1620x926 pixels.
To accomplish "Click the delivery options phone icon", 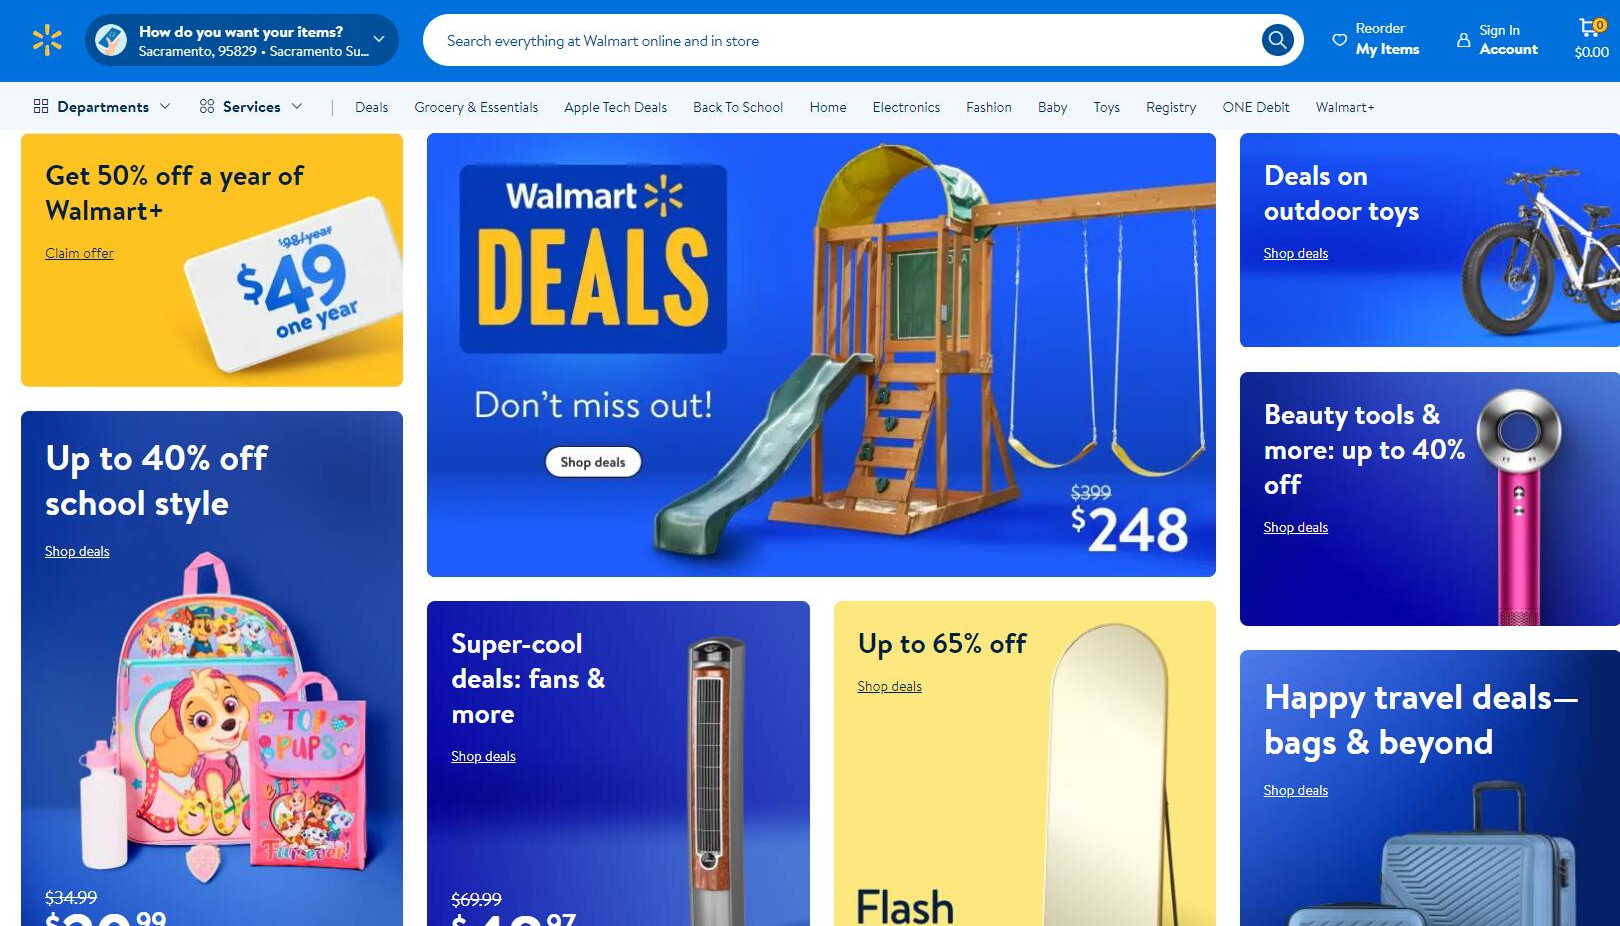I will (x=111, y=40).
